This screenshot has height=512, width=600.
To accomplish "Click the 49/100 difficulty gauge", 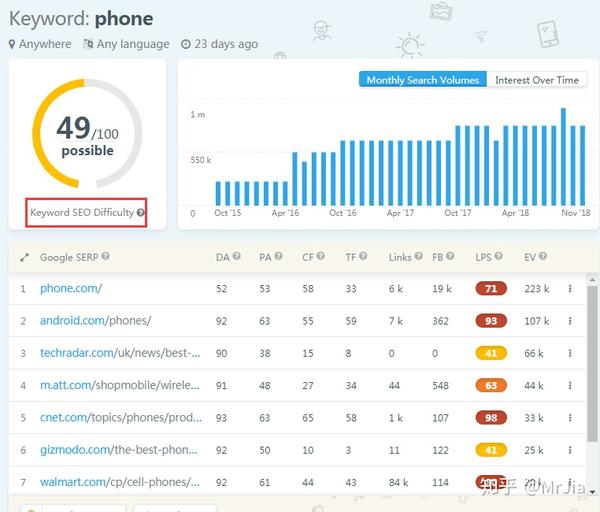I will pyautogui.click(x=87, y=134).
